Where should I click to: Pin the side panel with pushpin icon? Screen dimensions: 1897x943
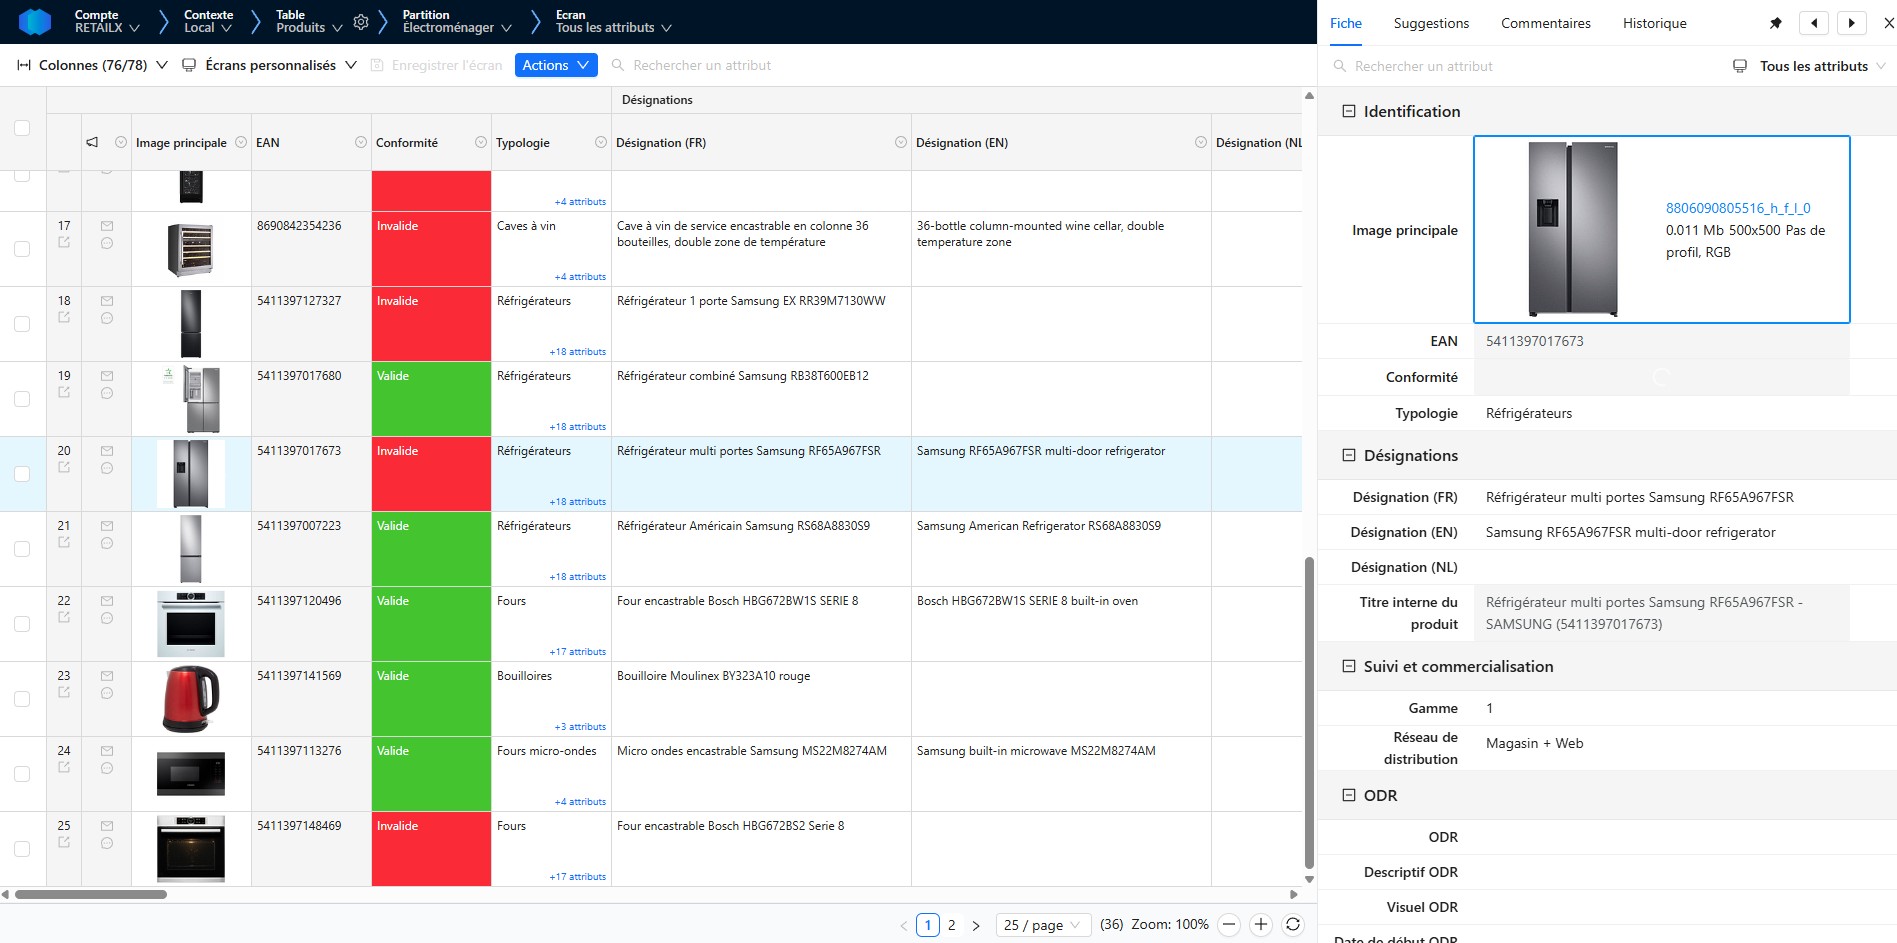click(1776, 23)
